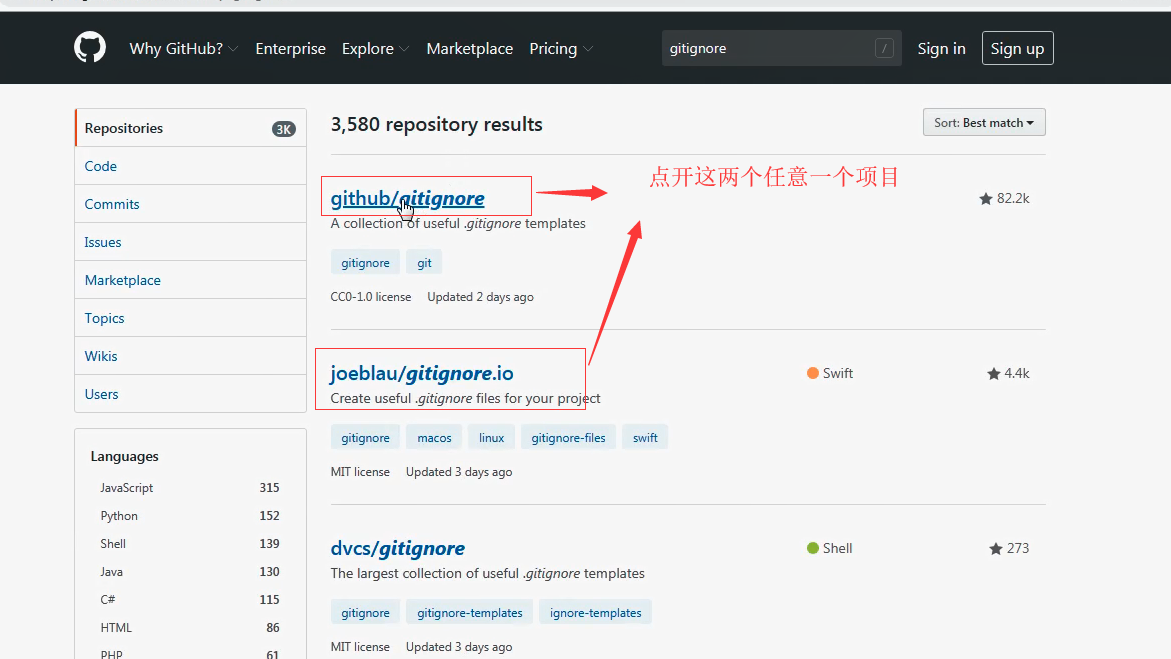1171x659 pixels.
Task: Click the star icon beside 273
Action: pos(995,548)
